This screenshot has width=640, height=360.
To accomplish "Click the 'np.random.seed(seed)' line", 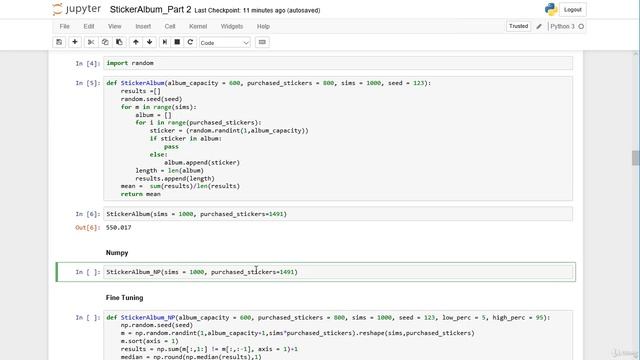I will (x=157, y=325).
